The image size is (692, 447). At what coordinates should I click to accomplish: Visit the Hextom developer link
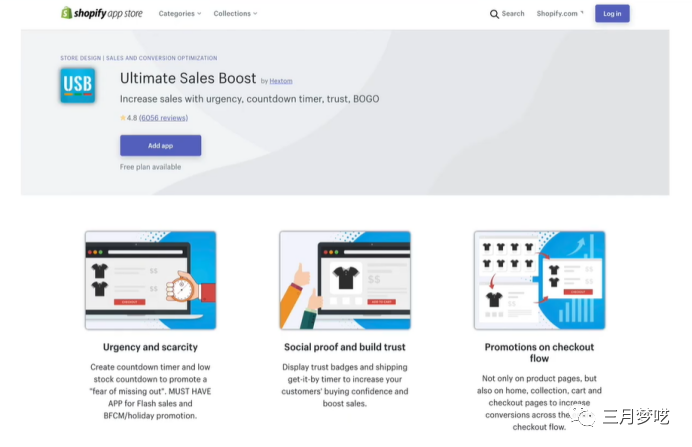[x=281, y=81]
